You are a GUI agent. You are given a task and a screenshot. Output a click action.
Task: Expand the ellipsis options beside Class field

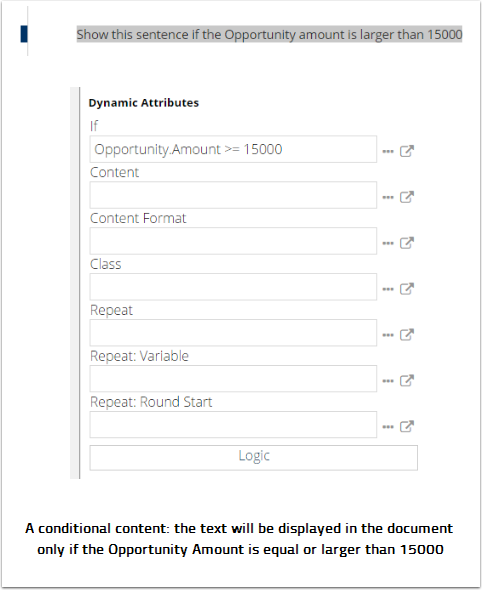click(388, 289)
